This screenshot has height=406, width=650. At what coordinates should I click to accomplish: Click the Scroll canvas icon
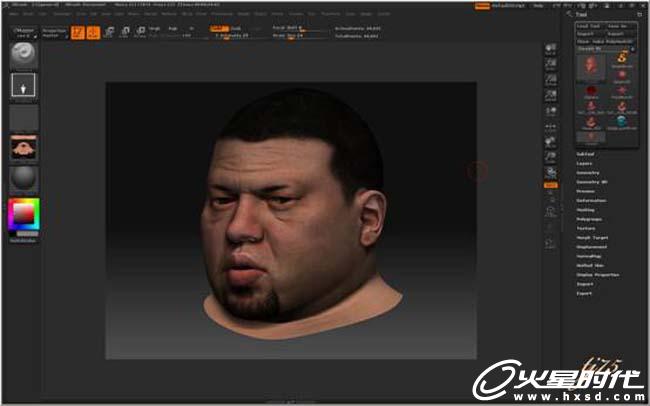tap(551, 49)
